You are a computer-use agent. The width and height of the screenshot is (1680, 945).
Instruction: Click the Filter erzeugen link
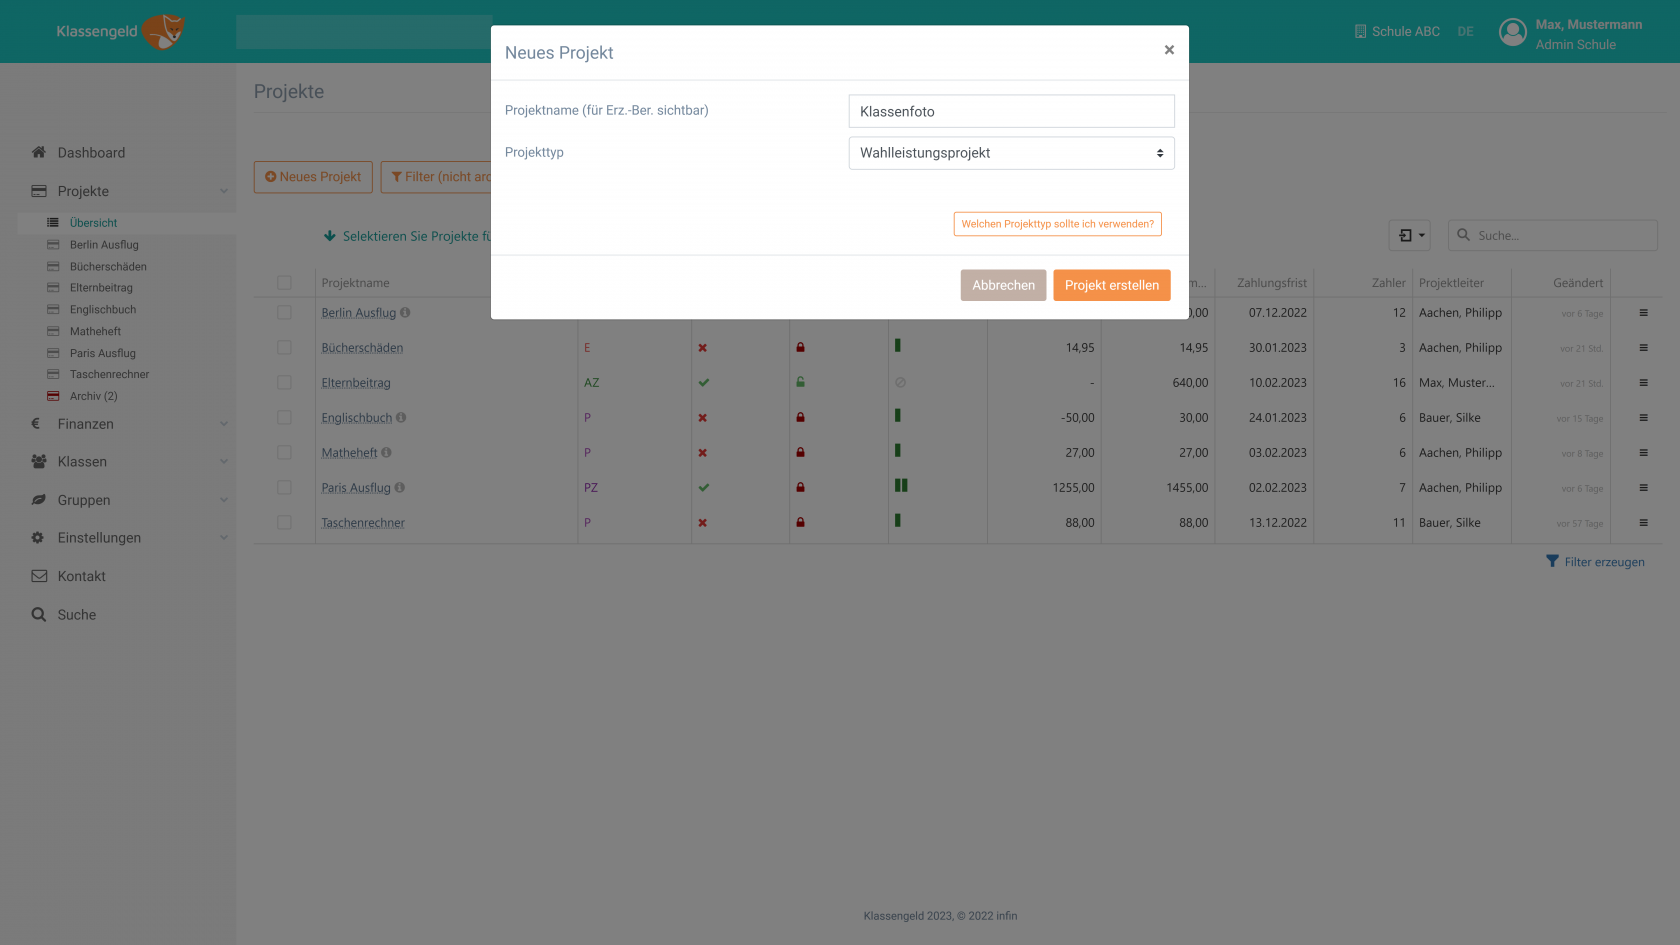pos(1595,562)
